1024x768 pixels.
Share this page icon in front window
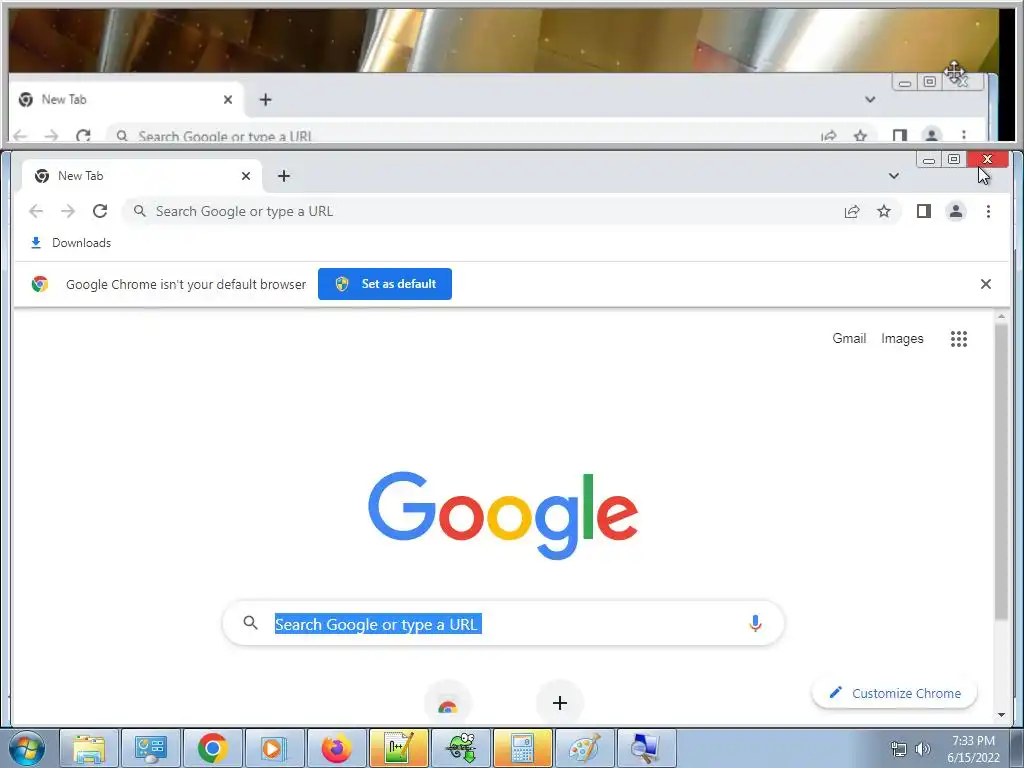click(852, 211)
